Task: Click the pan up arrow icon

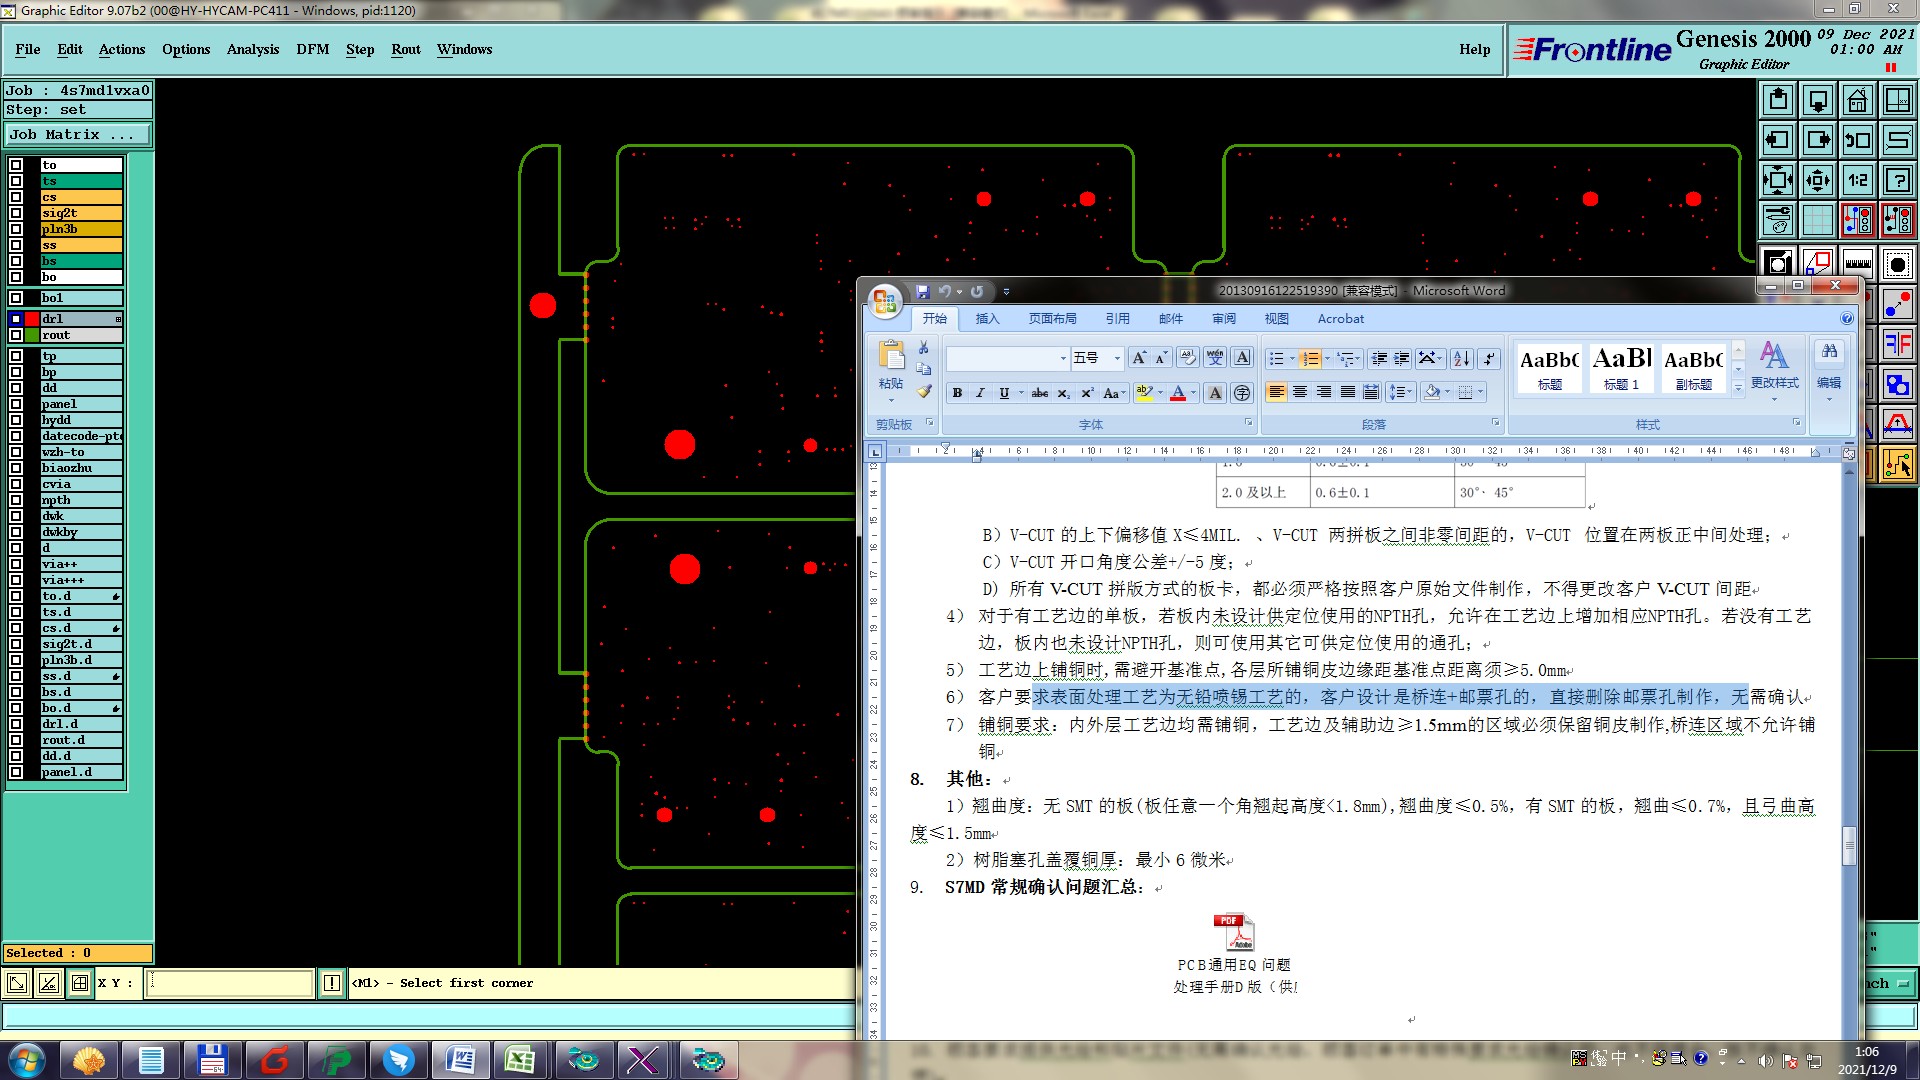Action: pyautogui.click(x=1777, y=100)
